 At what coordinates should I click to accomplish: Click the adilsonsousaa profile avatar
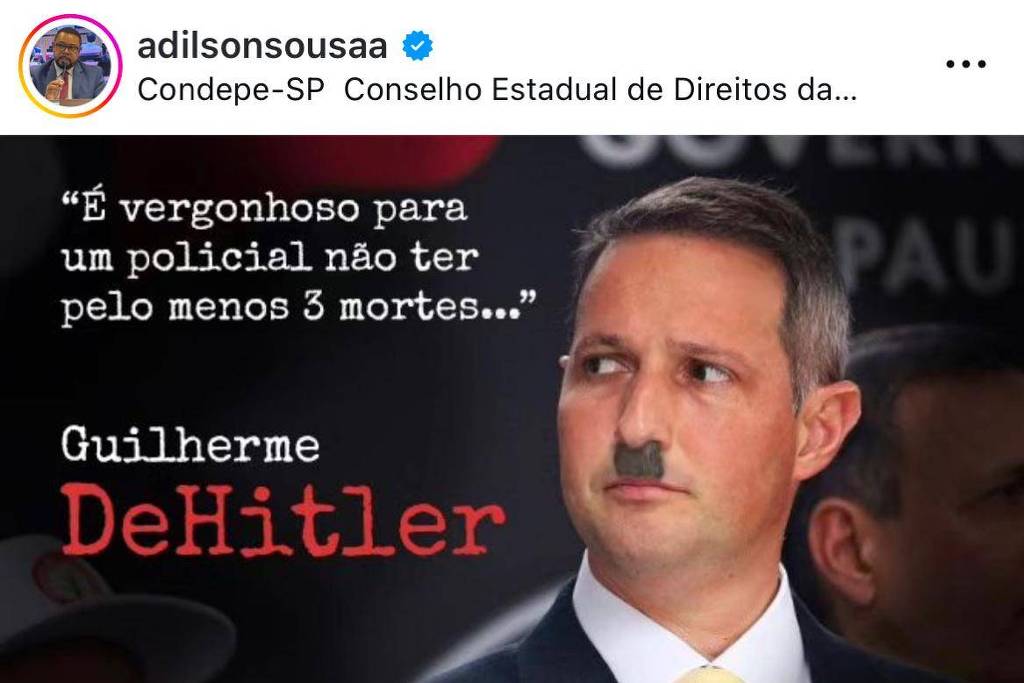point(70,65)
